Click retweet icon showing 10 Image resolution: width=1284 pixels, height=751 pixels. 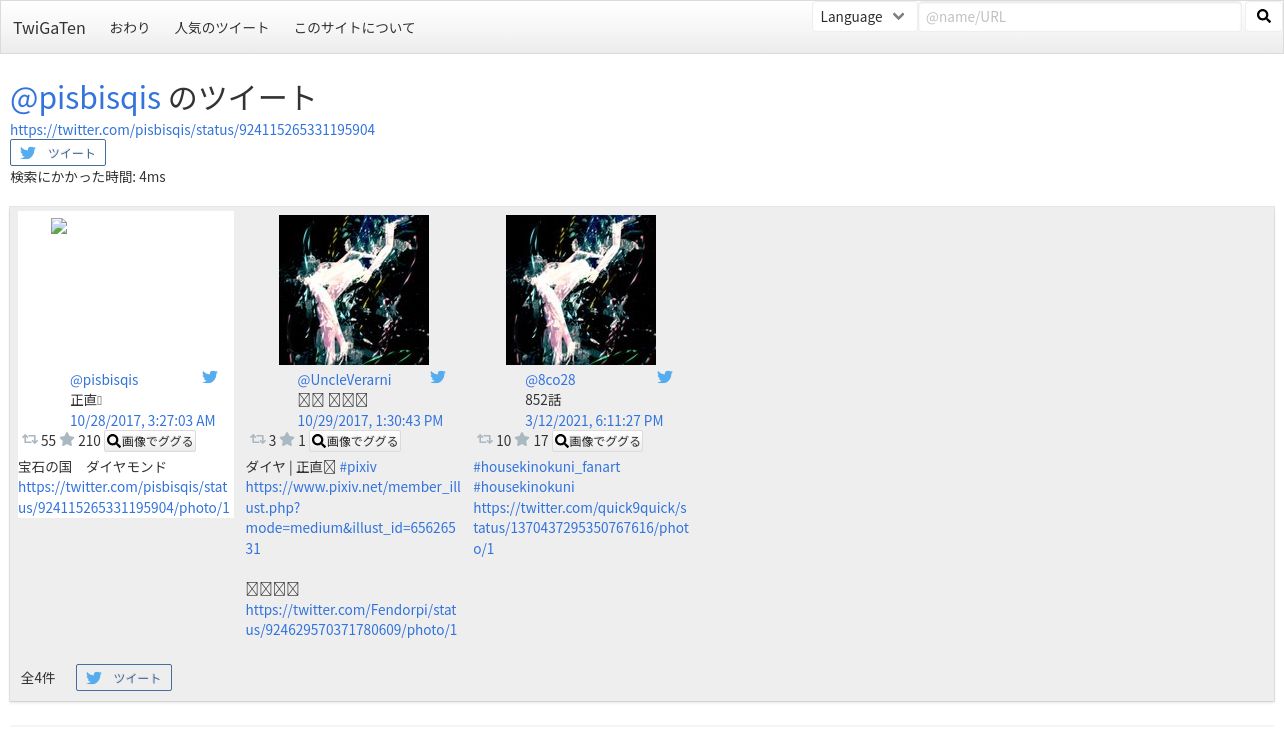485,440
